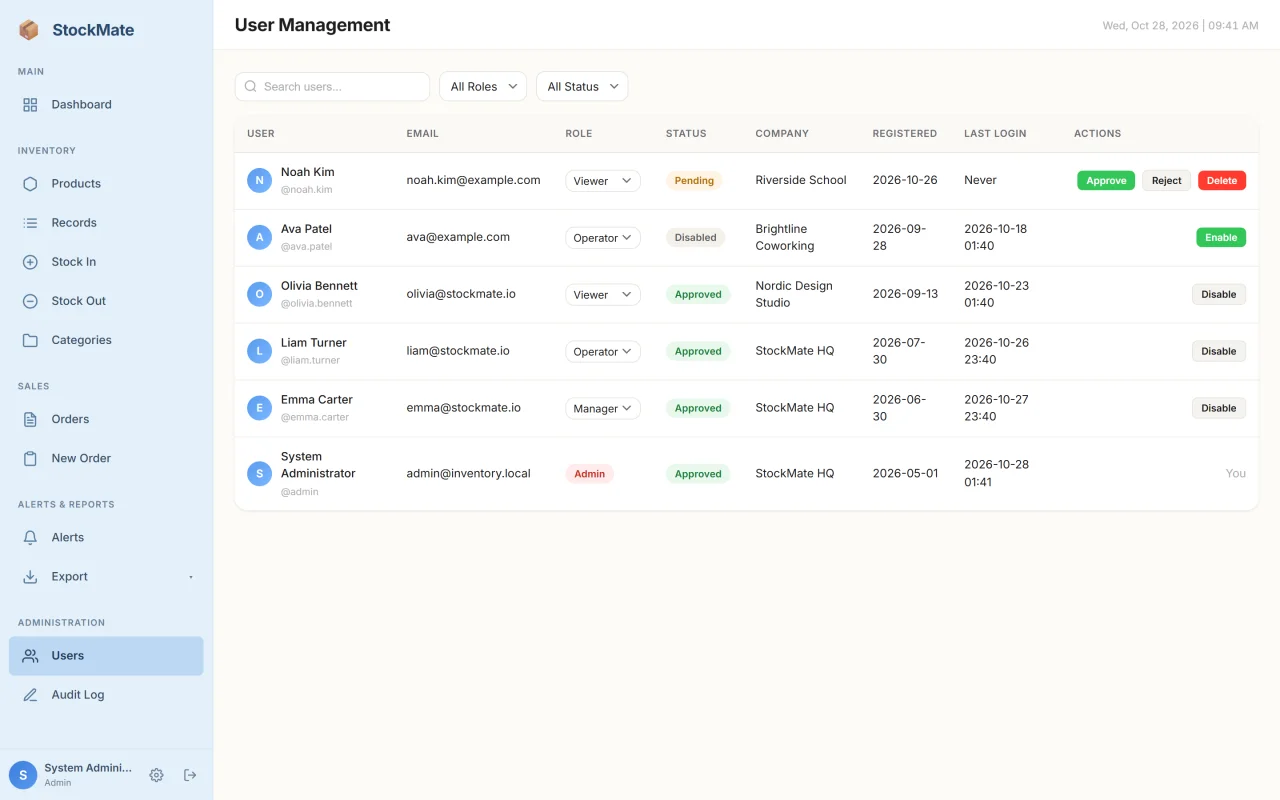Click the Disabled status badge
Image resolution: width=1280 pixels, height=800 pixels.
(695, 238)
